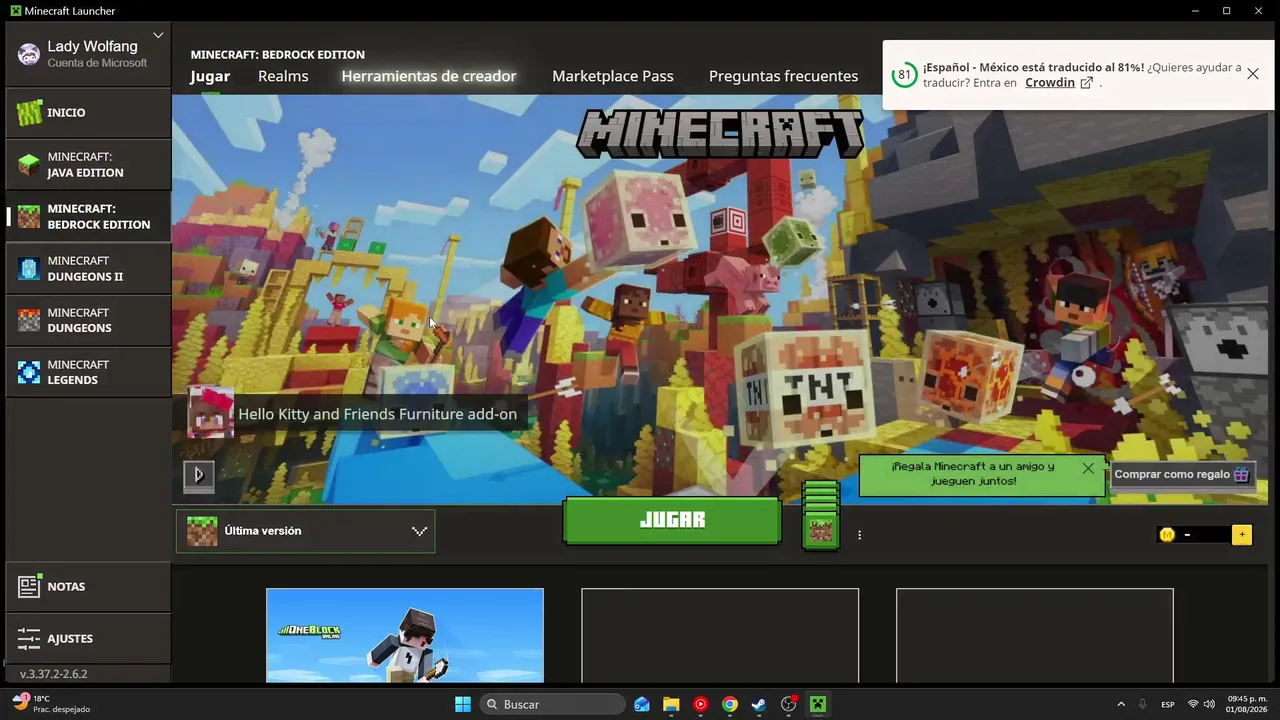Open the Última versión dropdown

pyautogui.click(x=306, y=531)
